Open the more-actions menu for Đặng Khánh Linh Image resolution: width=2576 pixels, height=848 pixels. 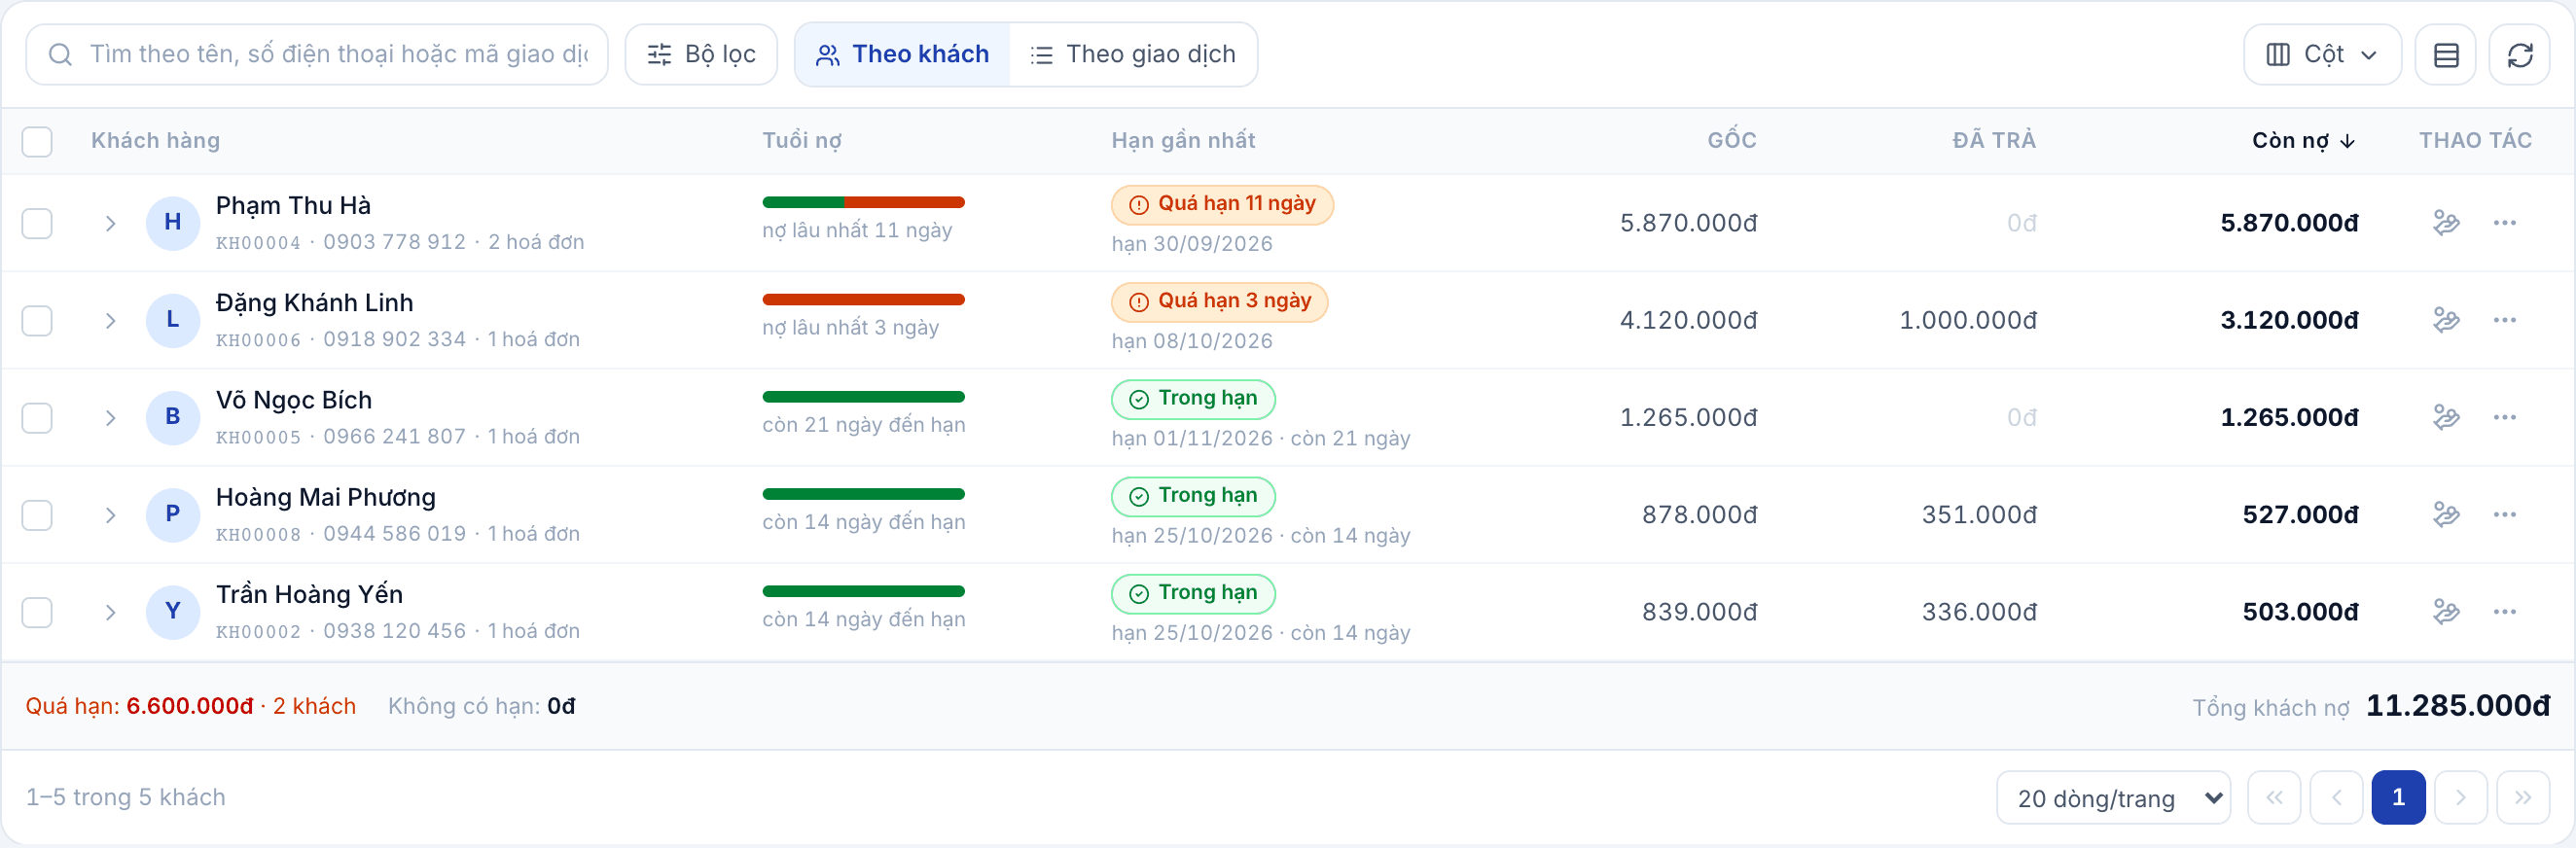2504,320
